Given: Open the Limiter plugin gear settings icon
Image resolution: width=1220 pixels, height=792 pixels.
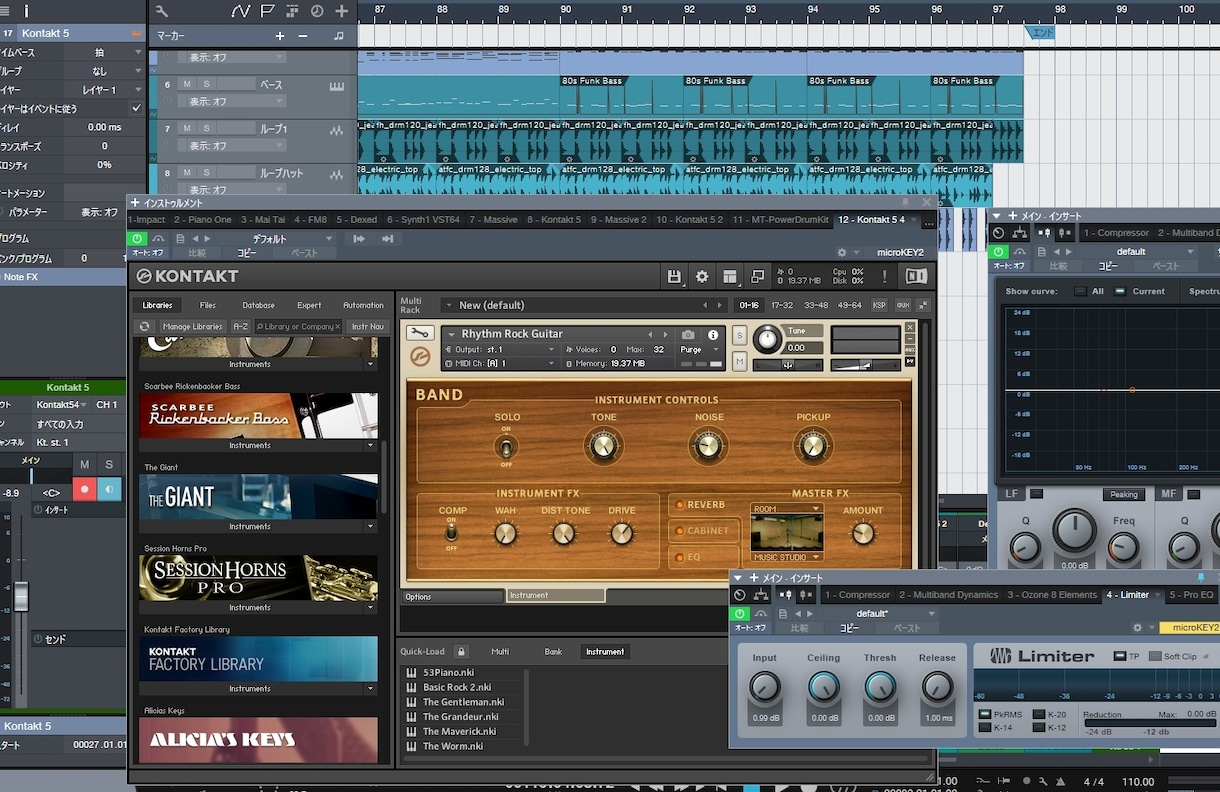Looking at the screenshot, I should [x=1137, y=628].
